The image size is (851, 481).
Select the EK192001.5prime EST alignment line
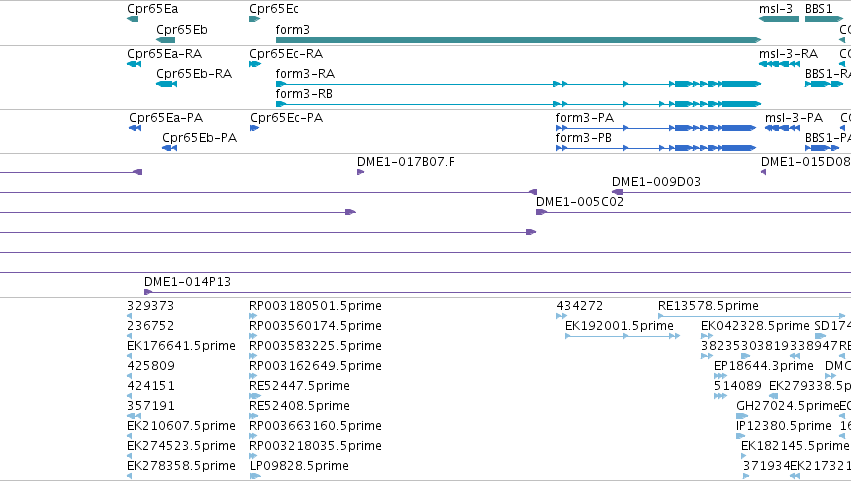(623, 336)
